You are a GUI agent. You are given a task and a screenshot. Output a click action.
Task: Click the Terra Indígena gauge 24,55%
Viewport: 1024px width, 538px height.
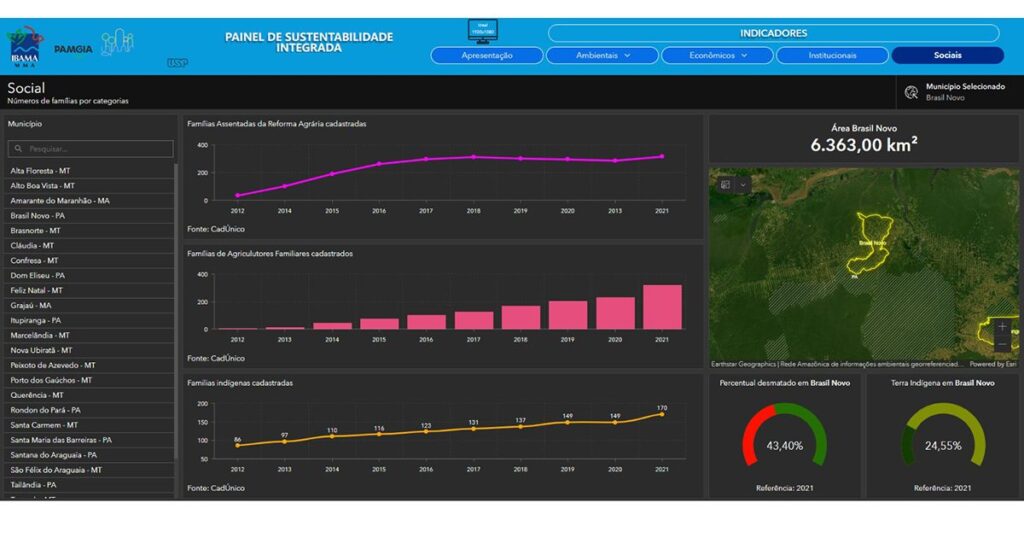(943, 435)
